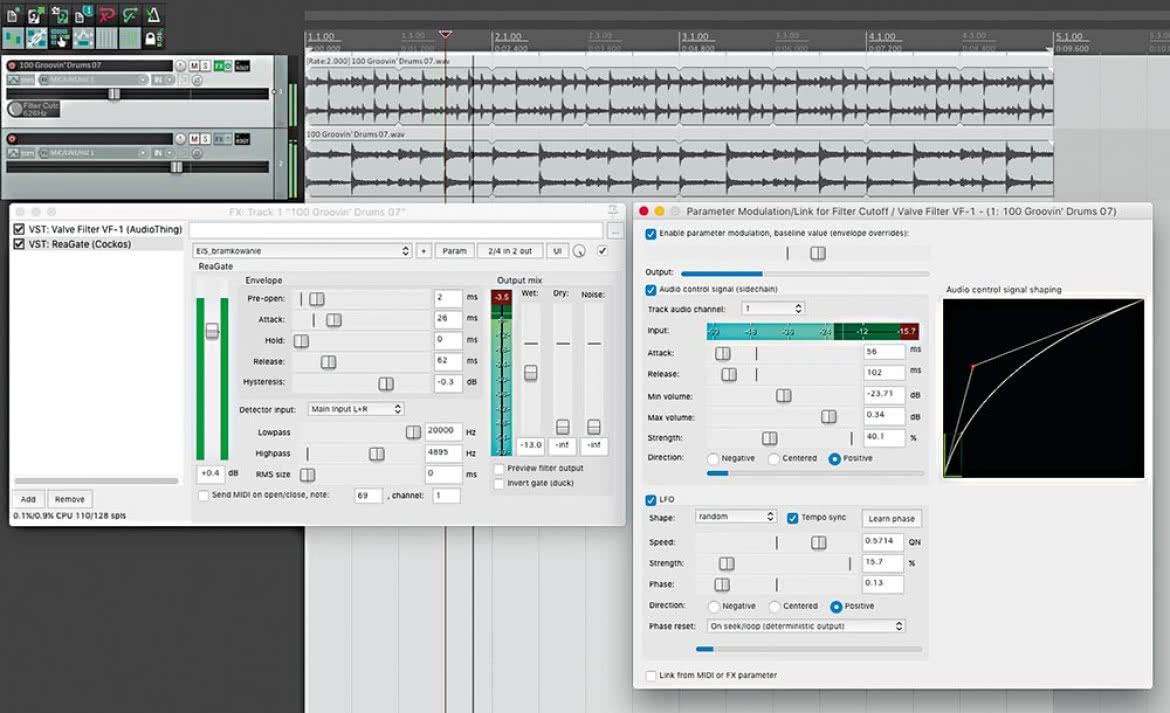Open Project Settings from the toolbar

(x=83, y=15)
